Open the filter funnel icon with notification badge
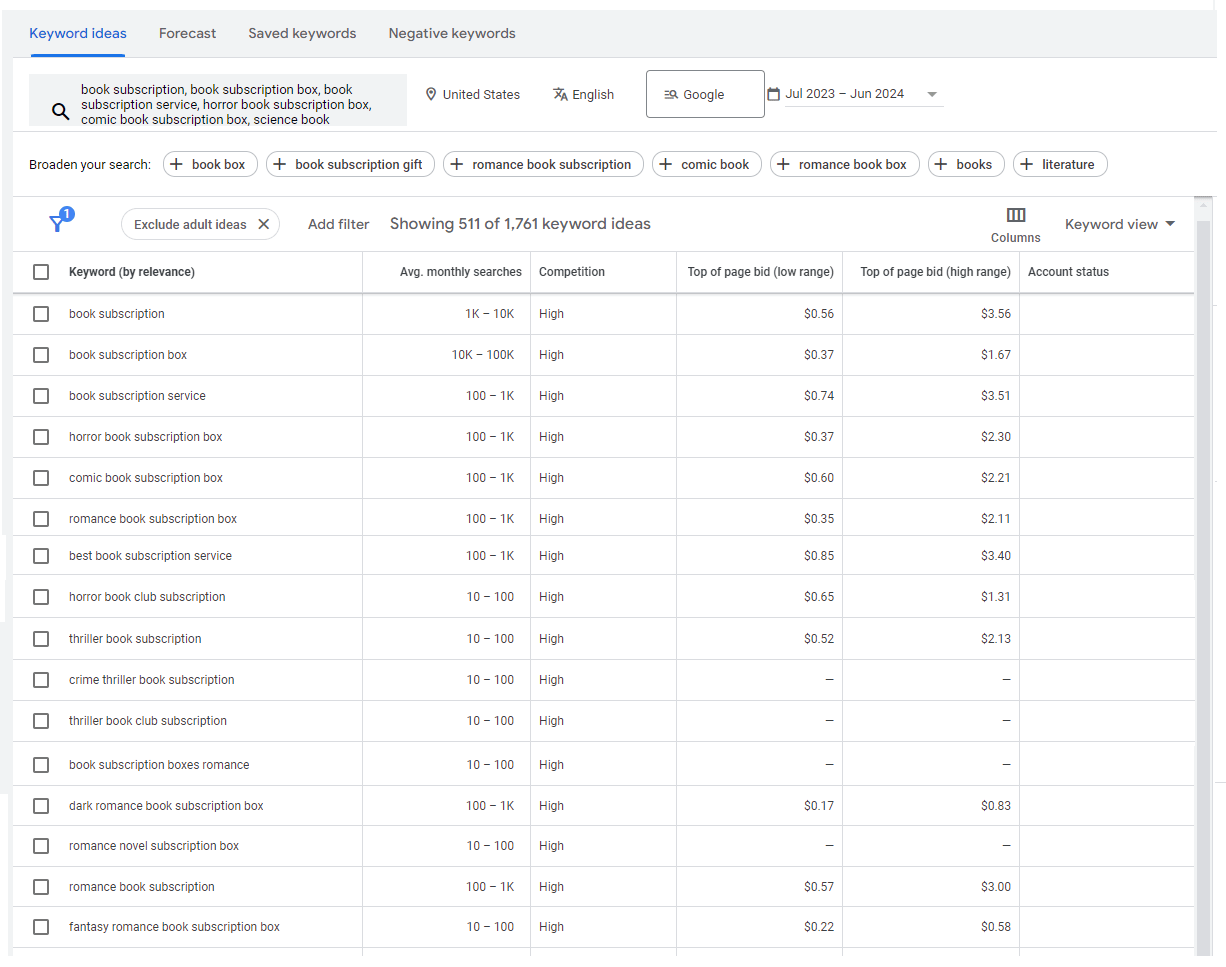1226x967 pixels. coord(57,220)
